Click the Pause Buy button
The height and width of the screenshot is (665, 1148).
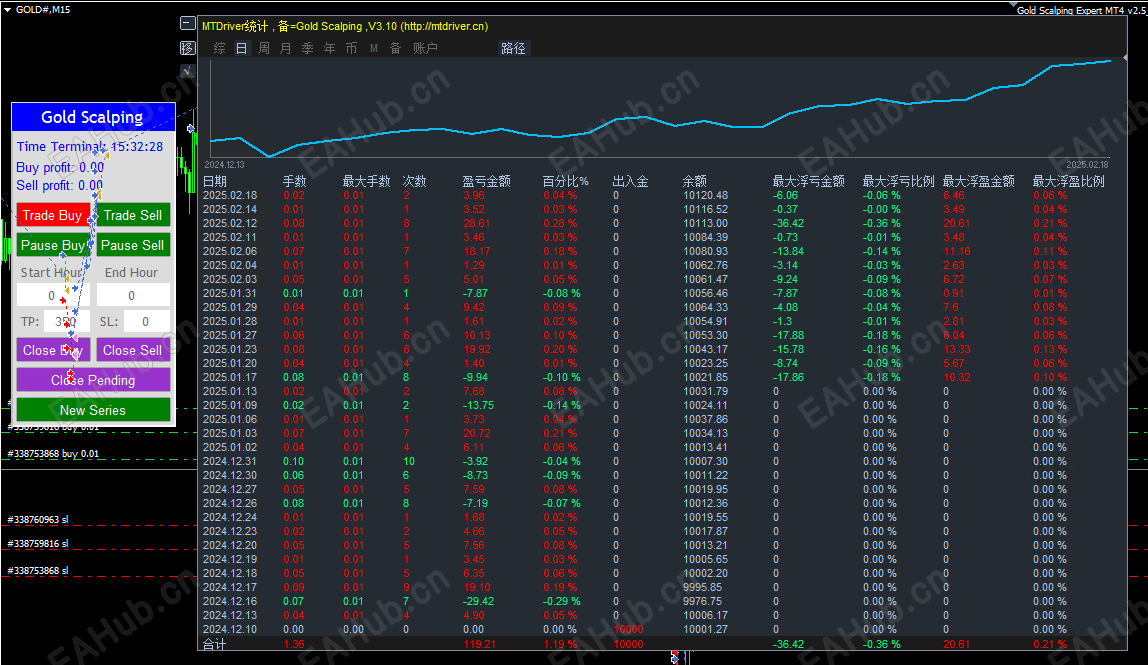[53, 245]
